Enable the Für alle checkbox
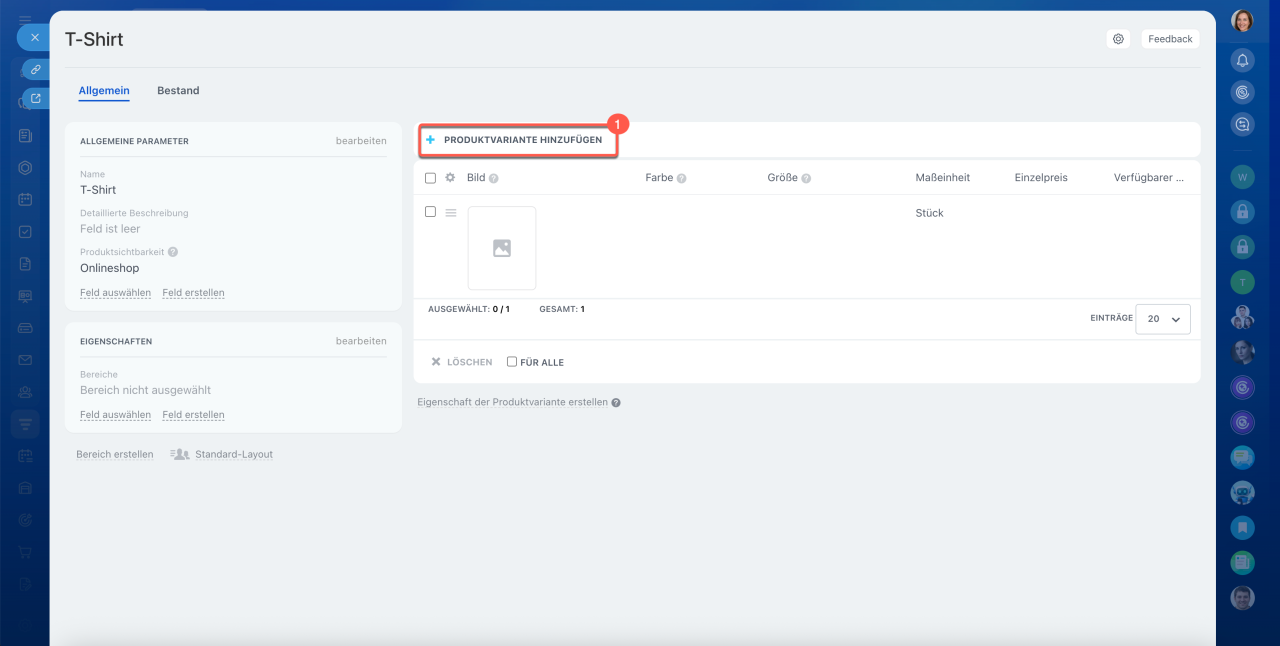The height and width of the screenshot is (646, 1280). [512, 362]
